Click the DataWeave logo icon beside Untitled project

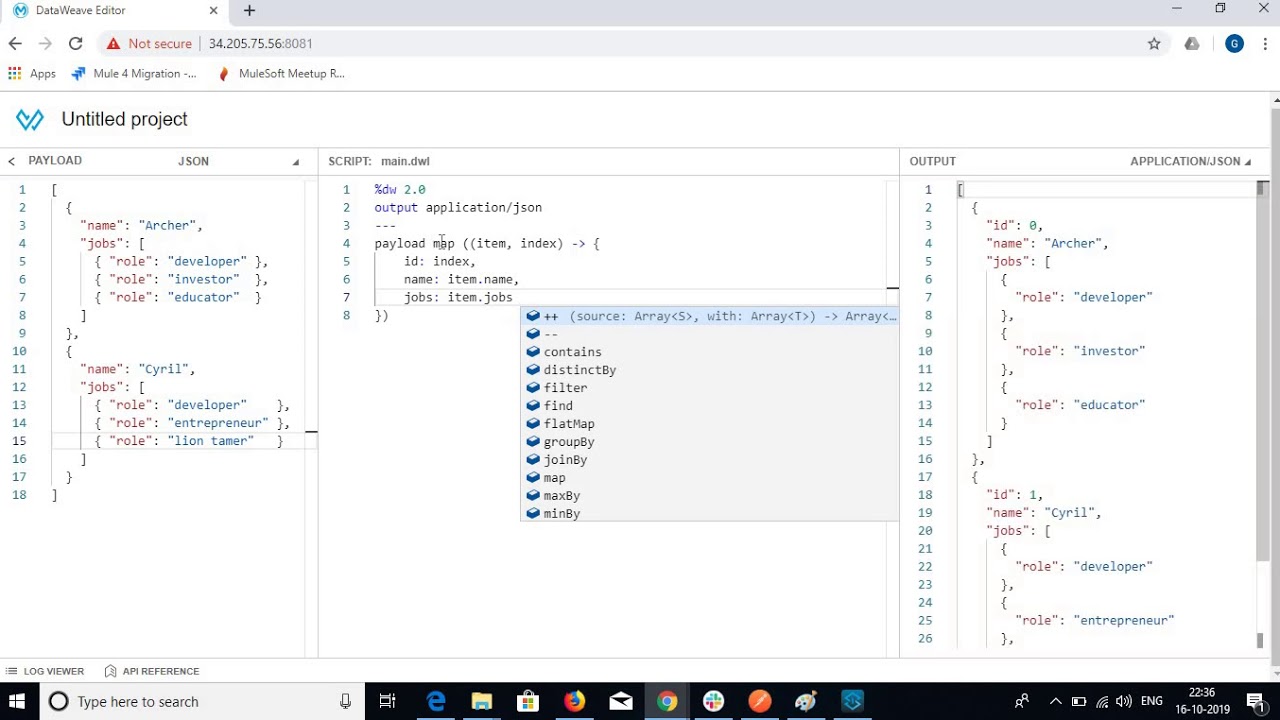point(30,119)
